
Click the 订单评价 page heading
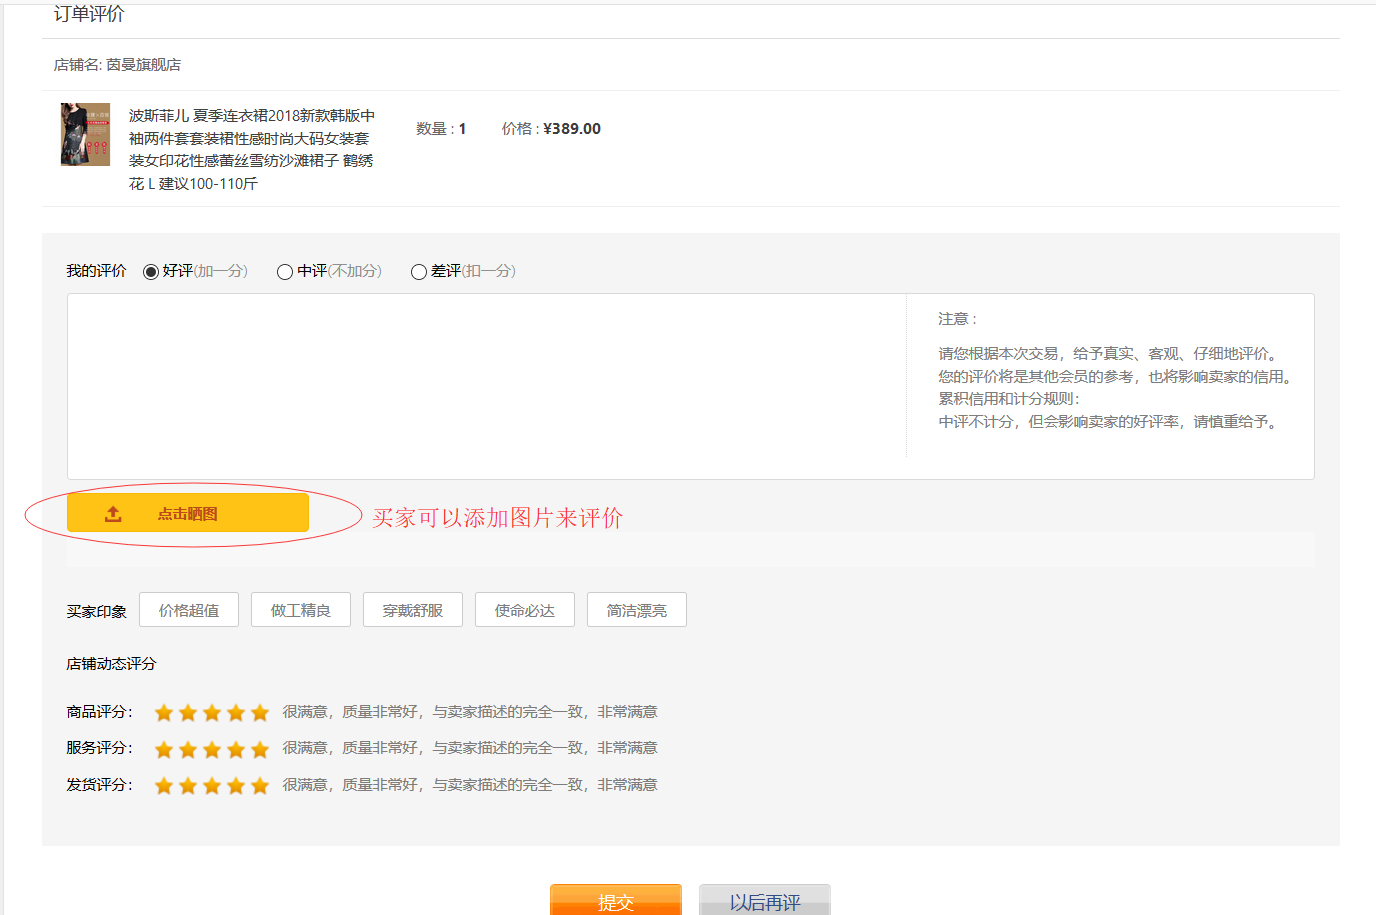coord(89,14)
